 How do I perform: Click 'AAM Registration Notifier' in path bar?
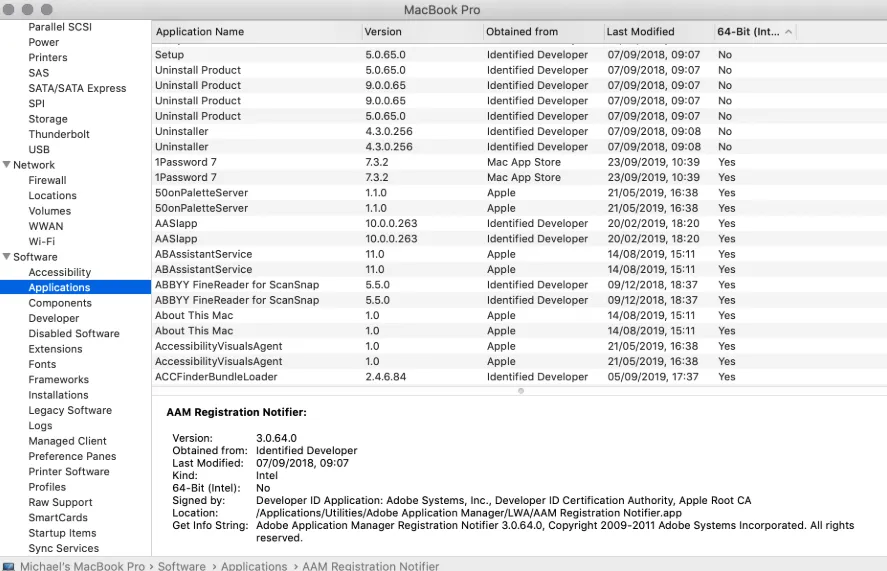371,566
